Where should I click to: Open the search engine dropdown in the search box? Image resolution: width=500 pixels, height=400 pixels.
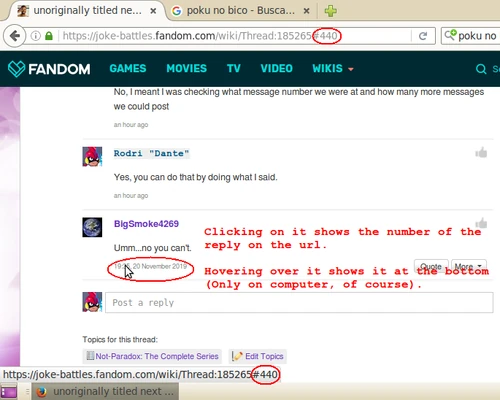(450, 35)
